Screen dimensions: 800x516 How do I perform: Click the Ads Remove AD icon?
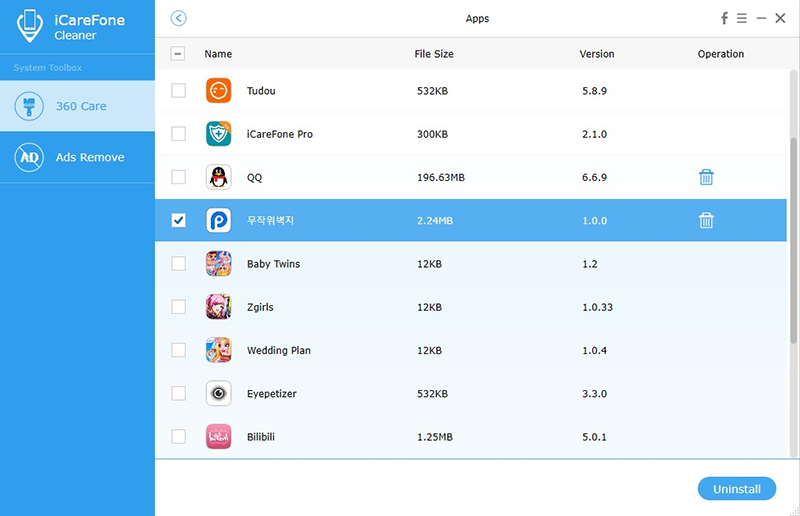click(29, 157)
